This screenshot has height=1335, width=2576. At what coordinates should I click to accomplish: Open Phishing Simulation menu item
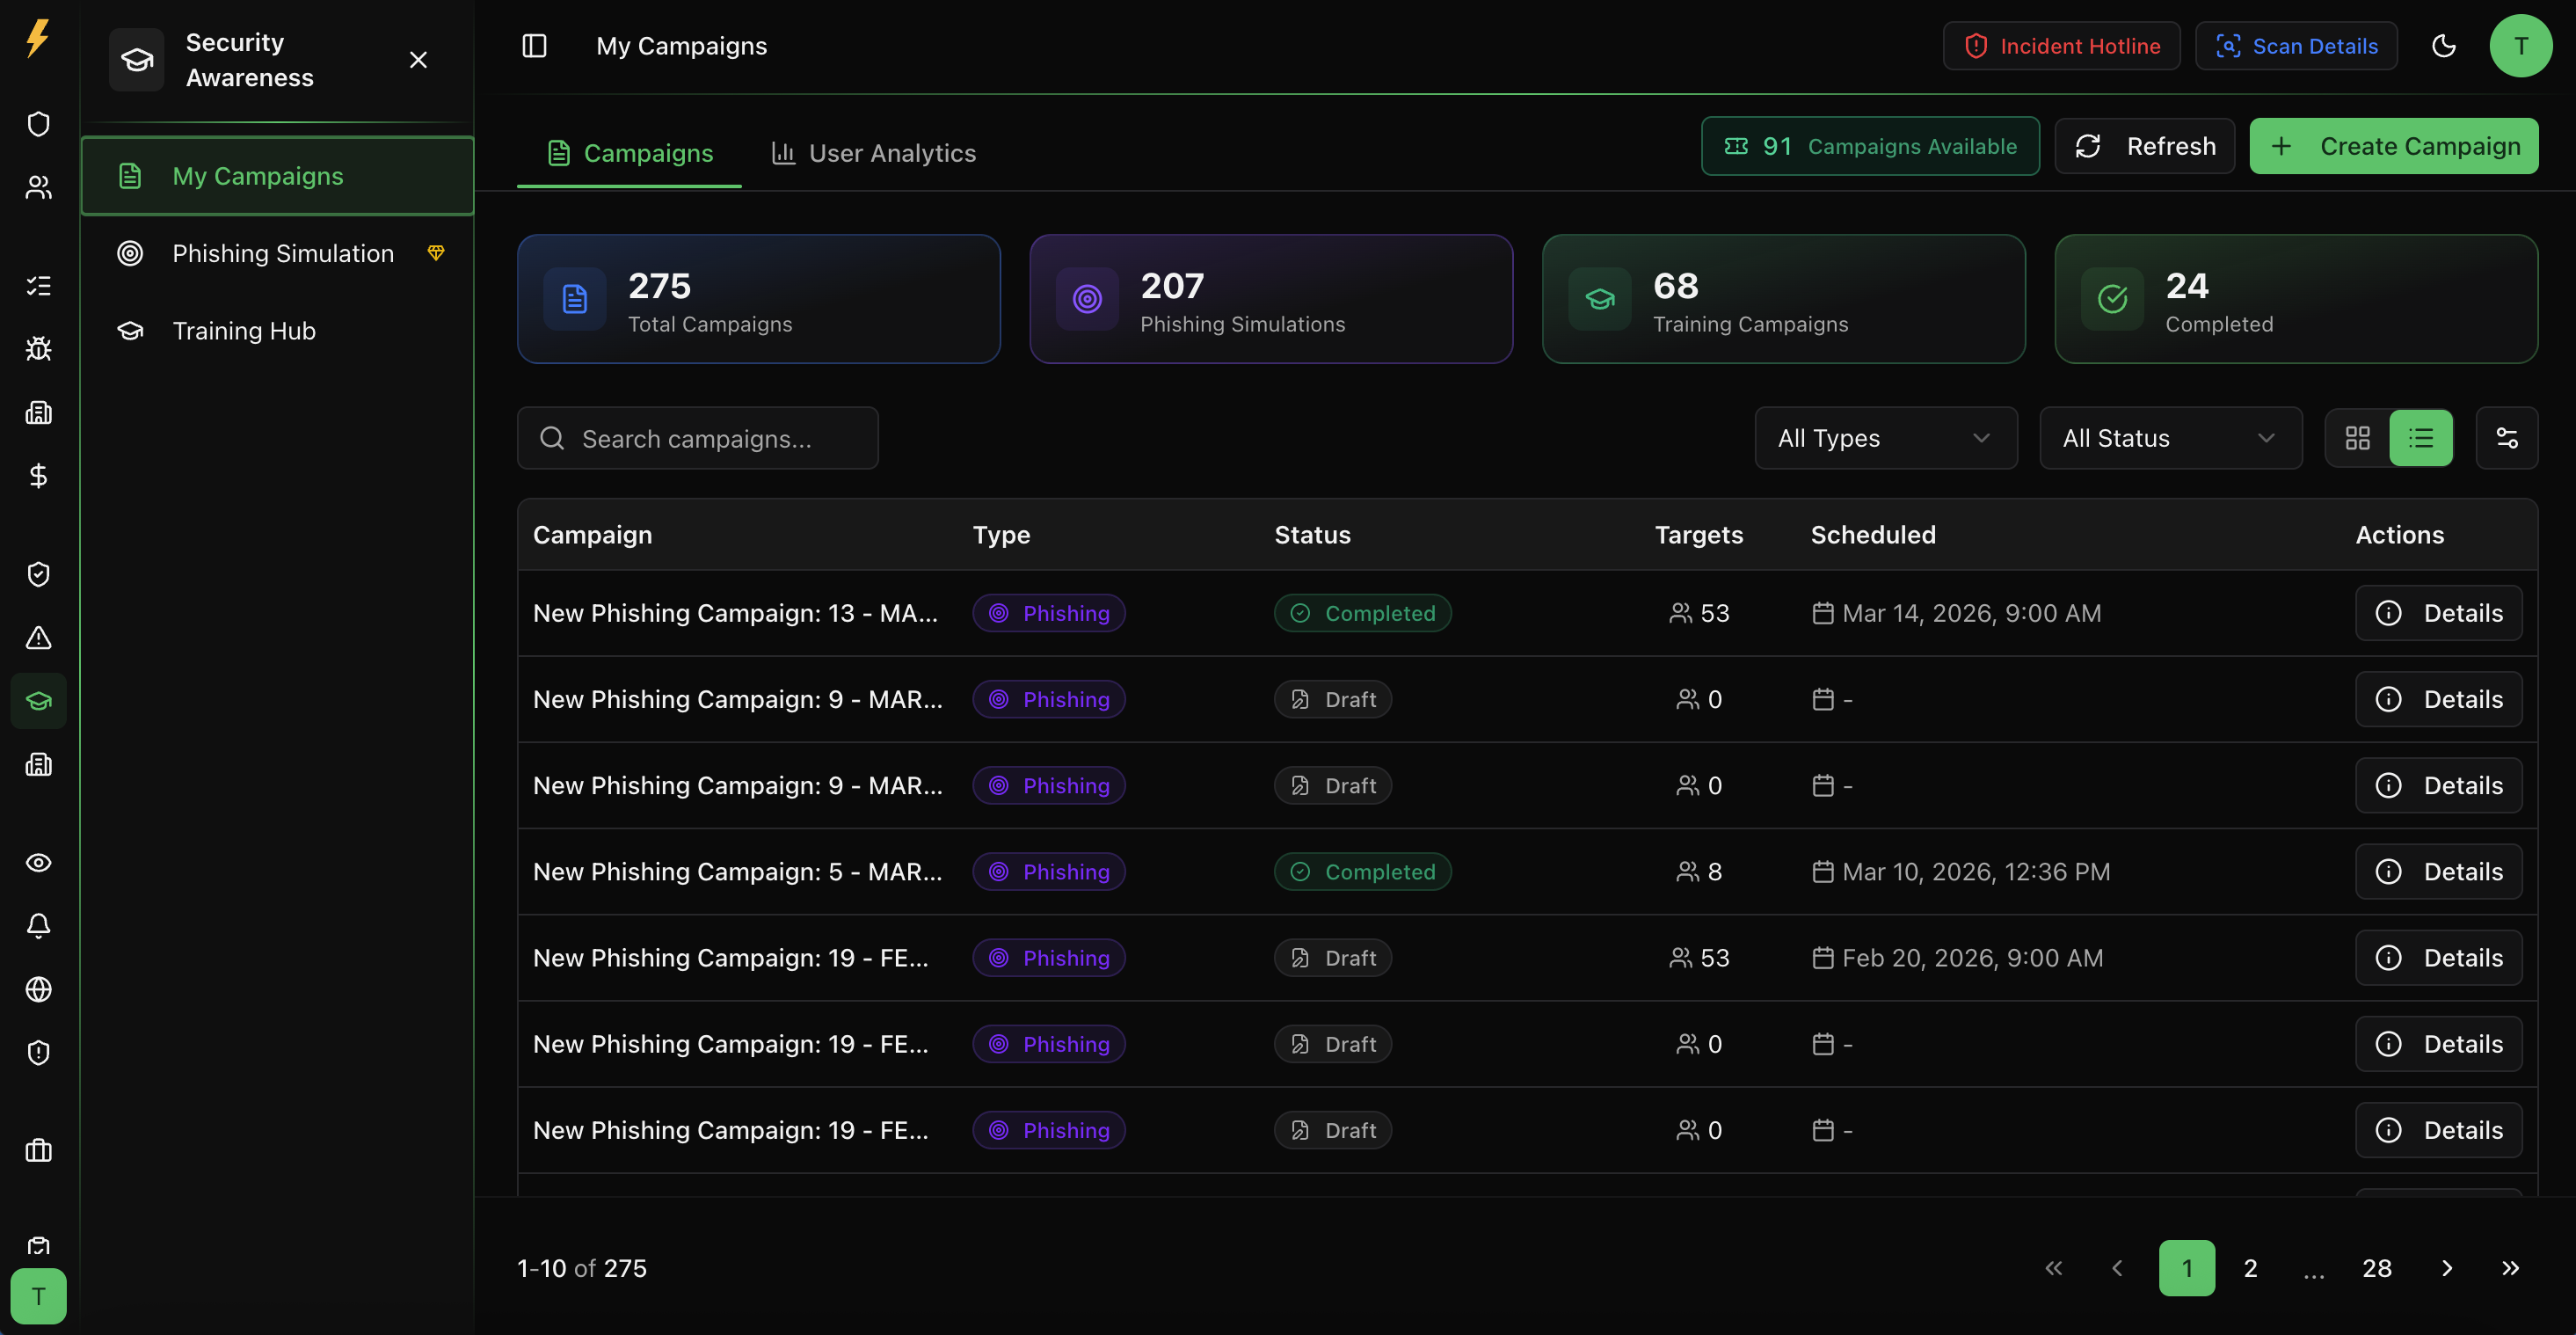tap(282, 253)
